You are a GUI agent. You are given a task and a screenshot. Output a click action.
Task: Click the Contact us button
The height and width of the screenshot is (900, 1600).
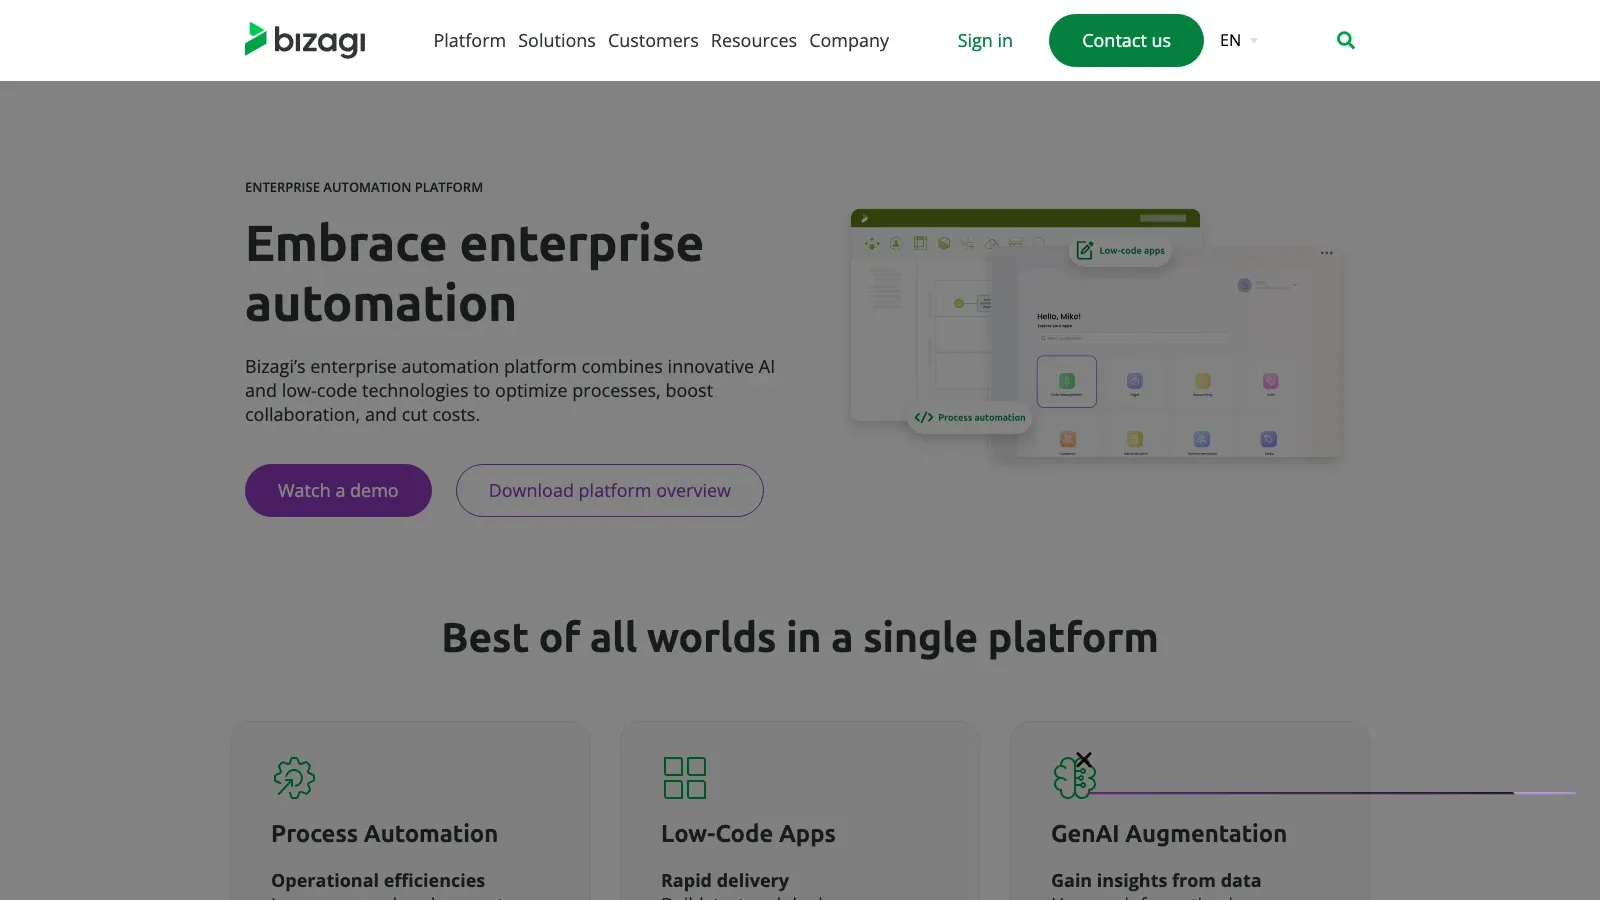click(x=1126, y=40)
